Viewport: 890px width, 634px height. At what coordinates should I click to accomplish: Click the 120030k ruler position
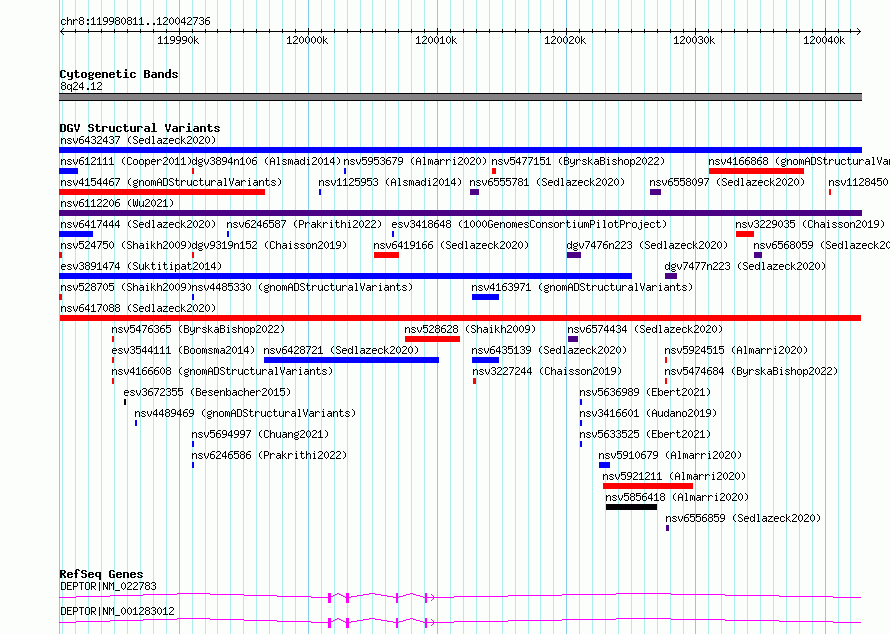694,40
